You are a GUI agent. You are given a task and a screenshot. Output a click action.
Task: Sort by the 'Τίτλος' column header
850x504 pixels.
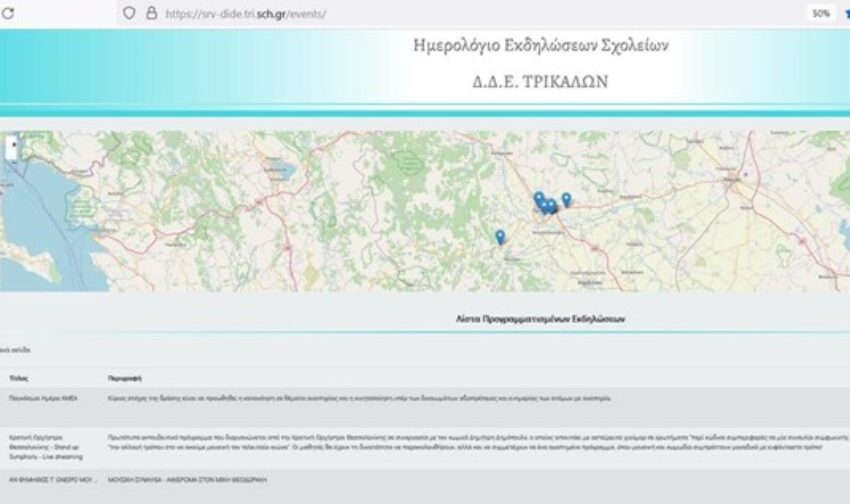[x=19, y=379]
